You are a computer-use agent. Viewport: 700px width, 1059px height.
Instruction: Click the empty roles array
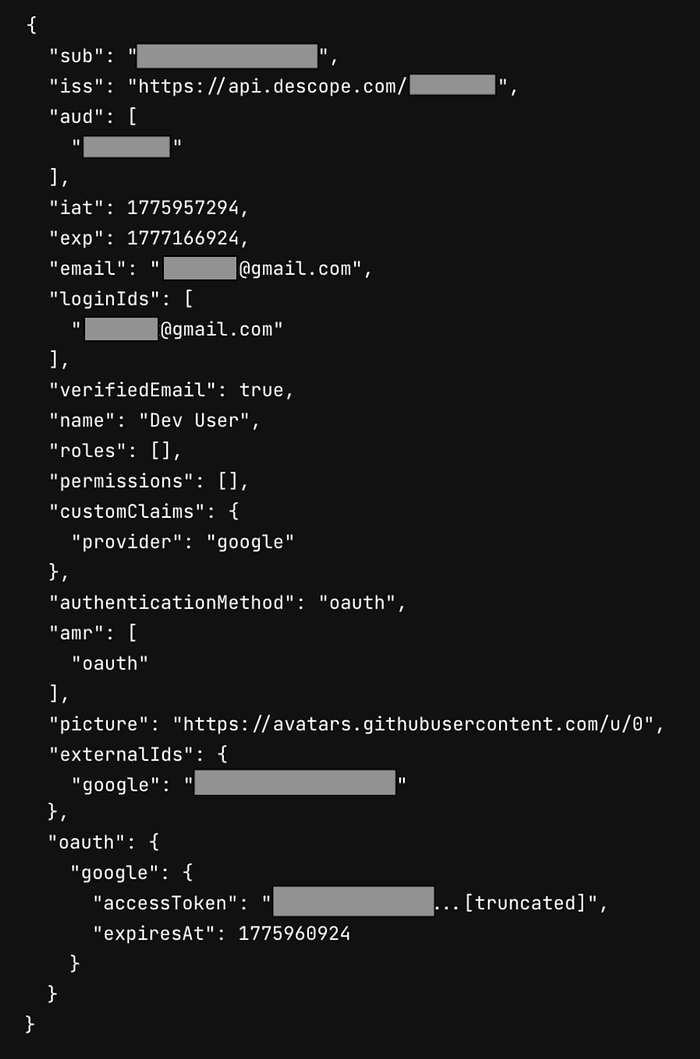pyautogui.click(x=159, y=450)
